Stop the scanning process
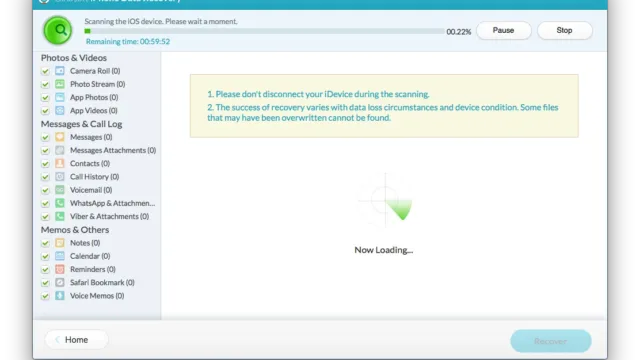640x360 pixels. point(564,30)
